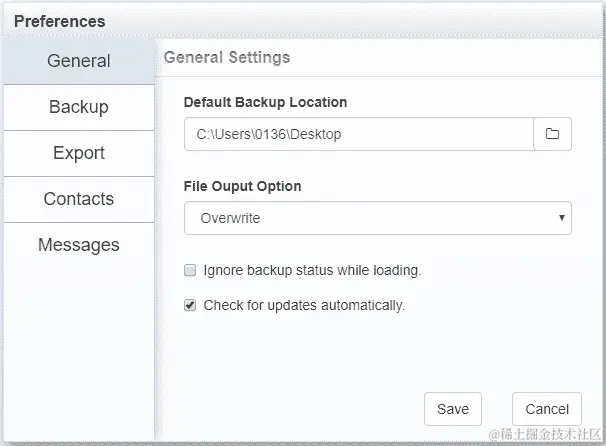This screenshot has width=606, height=446.
Task: Open the Messages settings tab
Action: pos(78,245)
